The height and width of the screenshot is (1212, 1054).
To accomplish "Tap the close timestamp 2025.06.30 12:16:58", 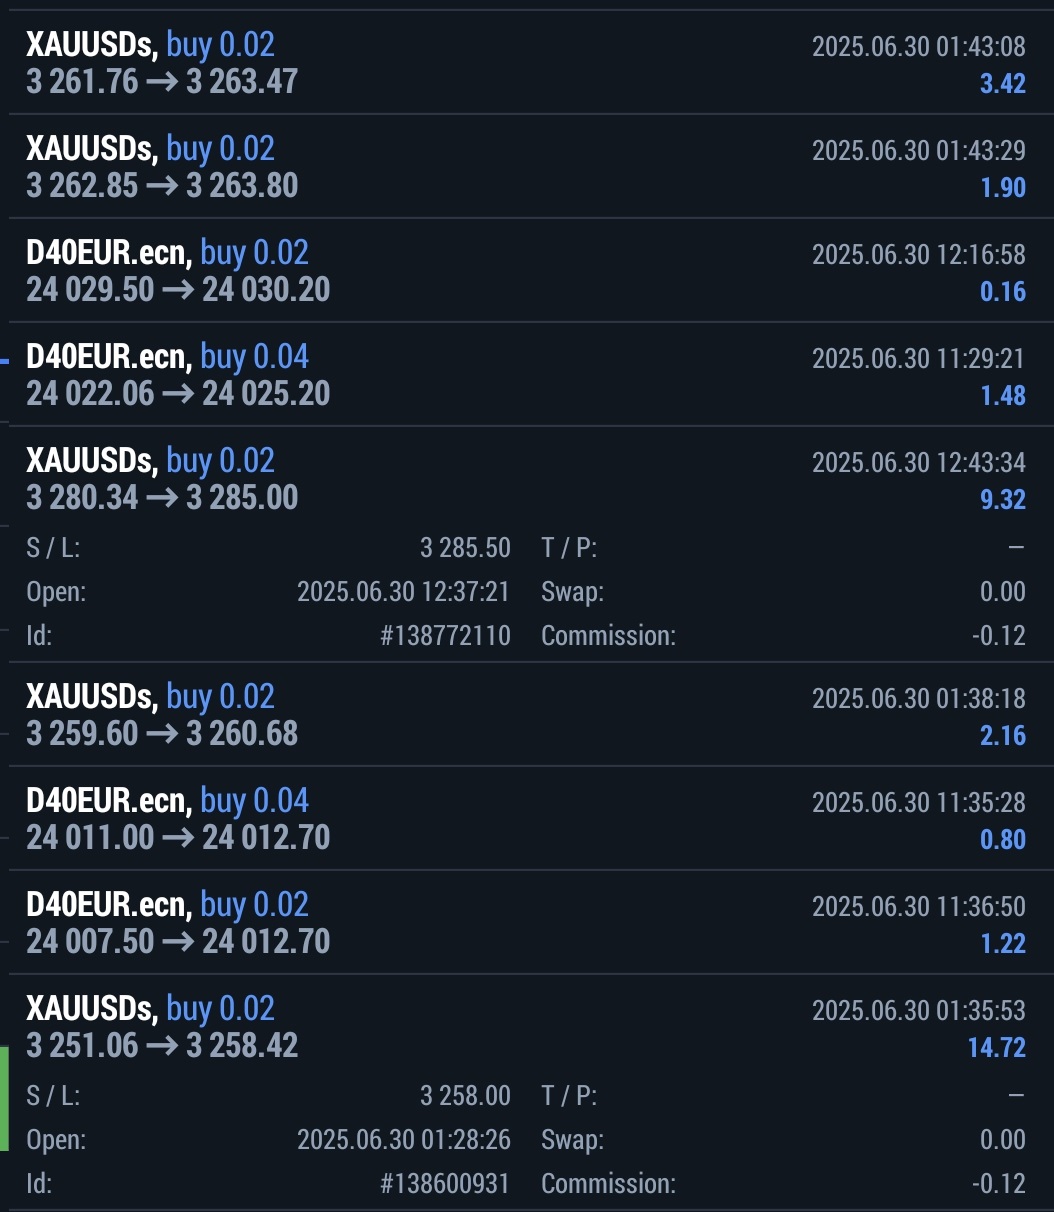I will (918, 254).
